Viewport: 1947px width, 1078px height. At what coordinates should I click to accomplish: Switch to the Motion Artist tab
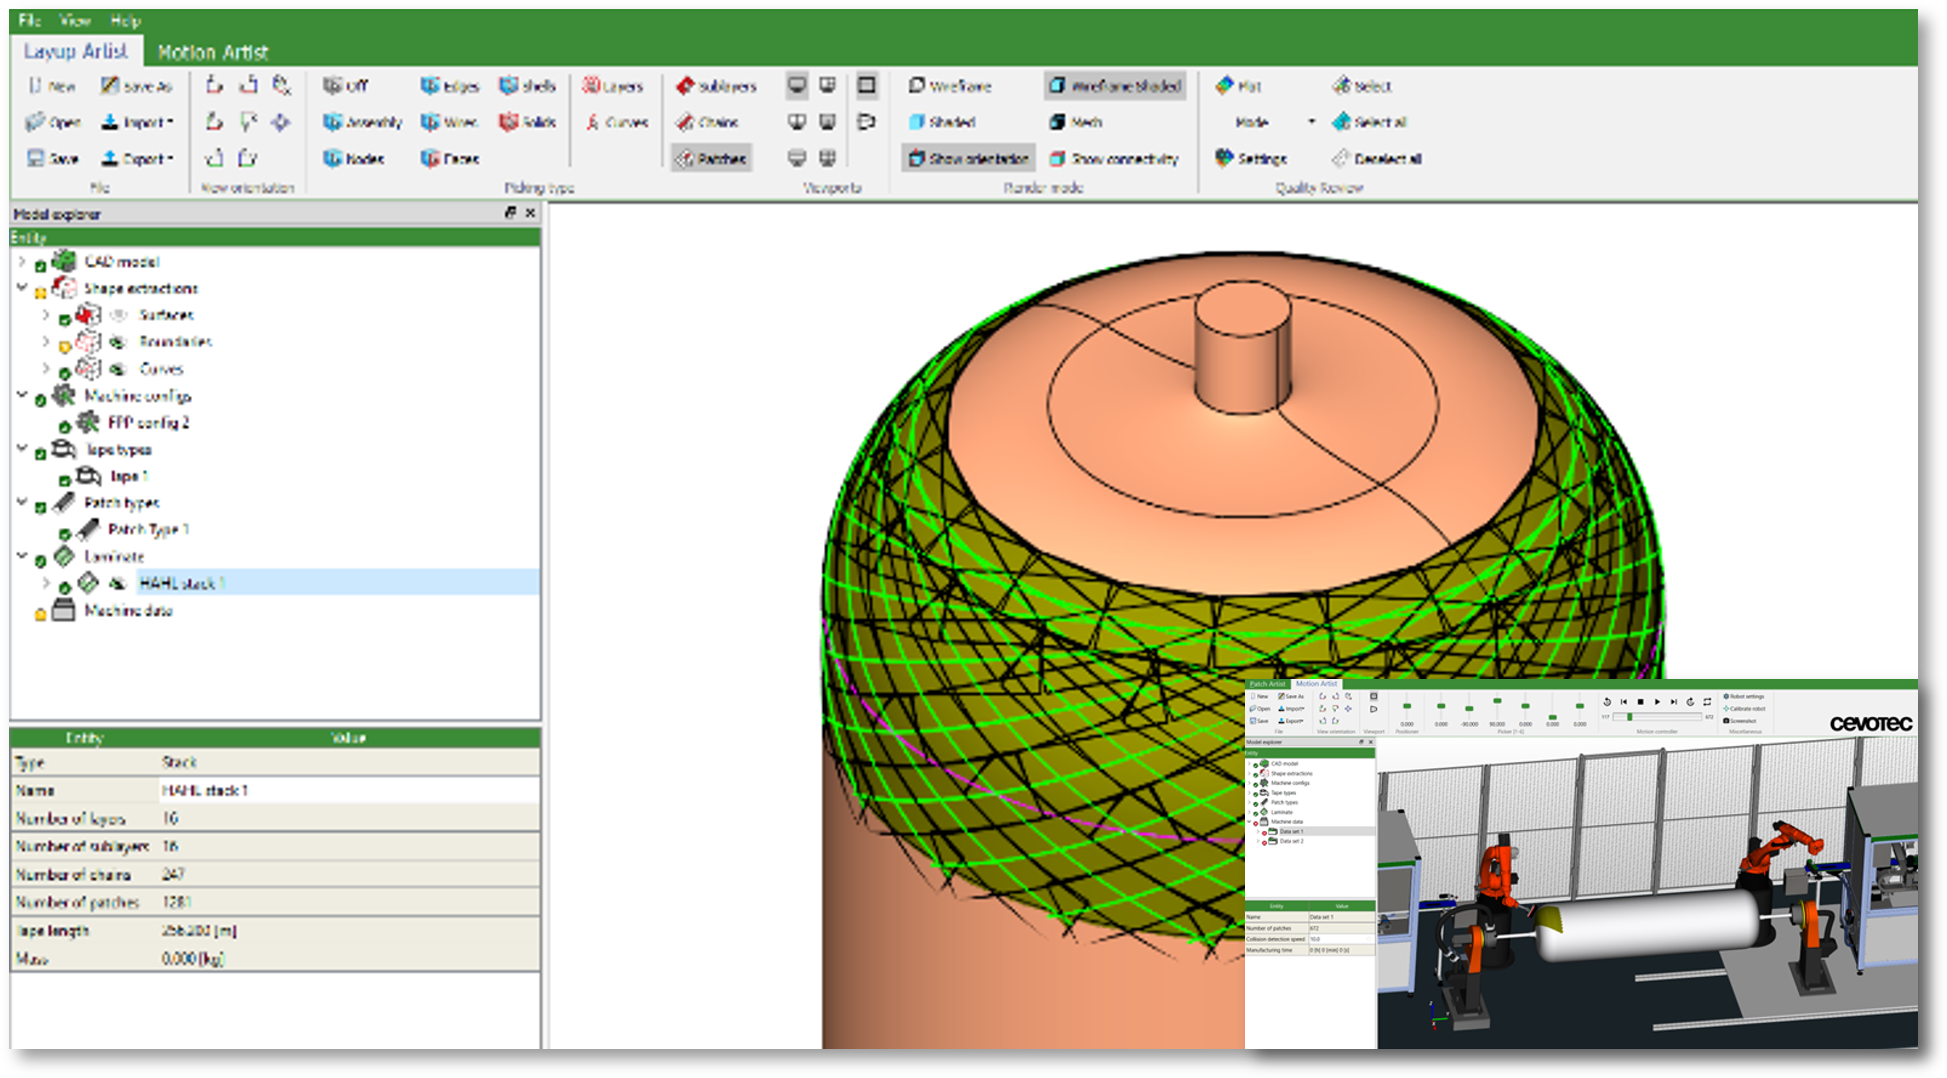click(212, 52)
